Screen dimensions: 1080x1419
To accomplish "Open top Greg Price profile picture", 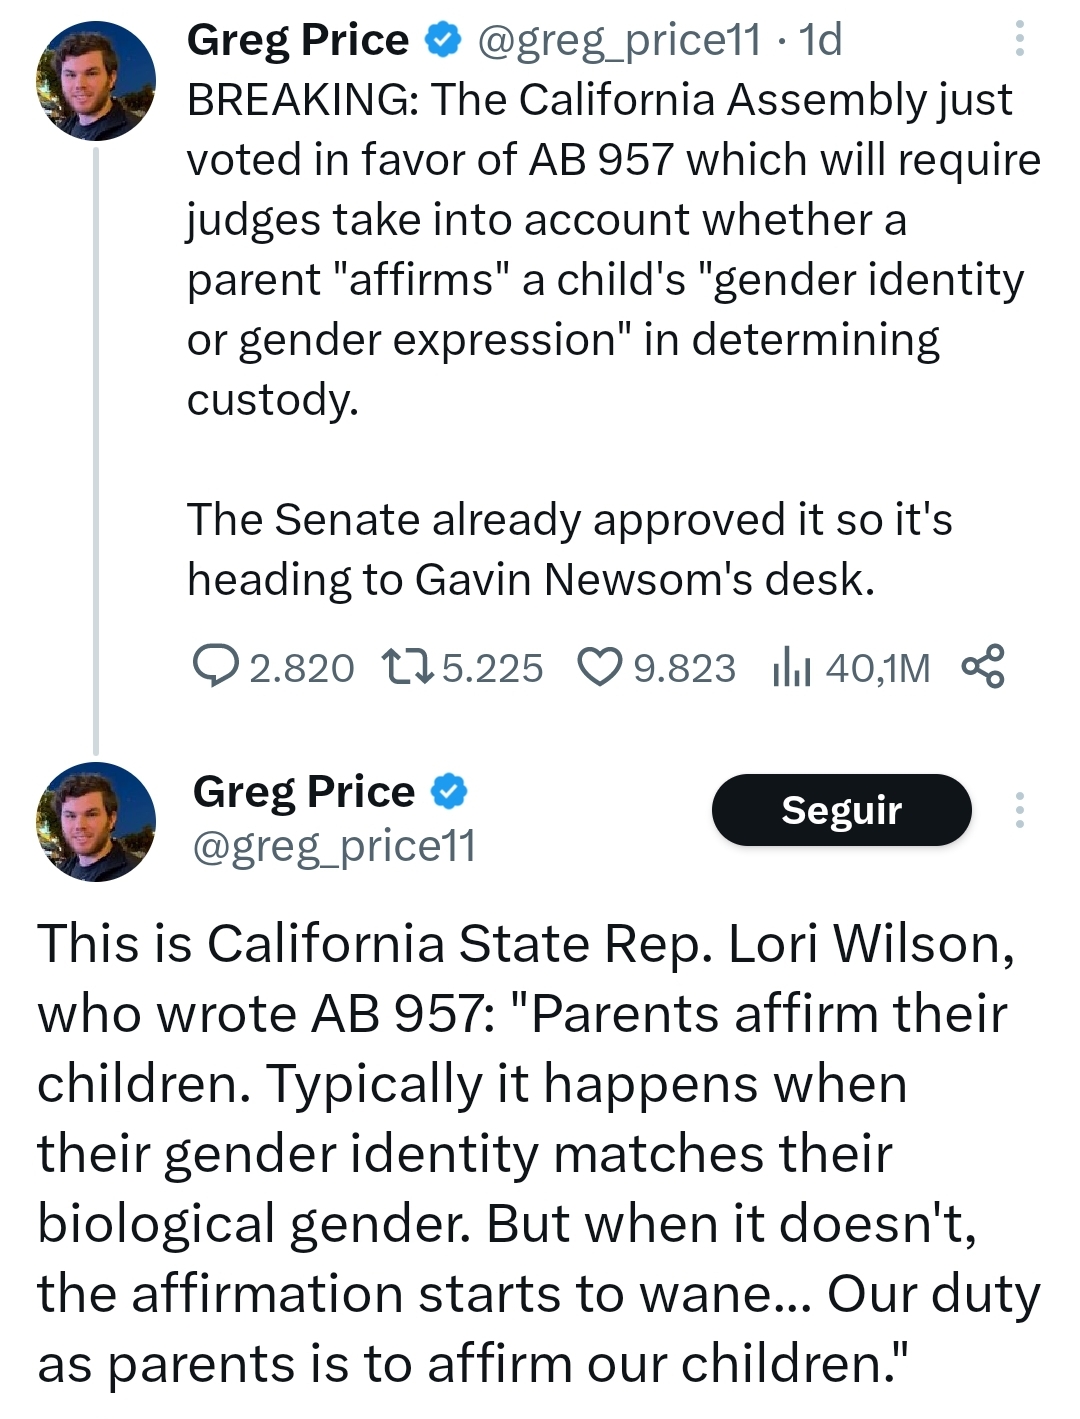I will (96, 80).
